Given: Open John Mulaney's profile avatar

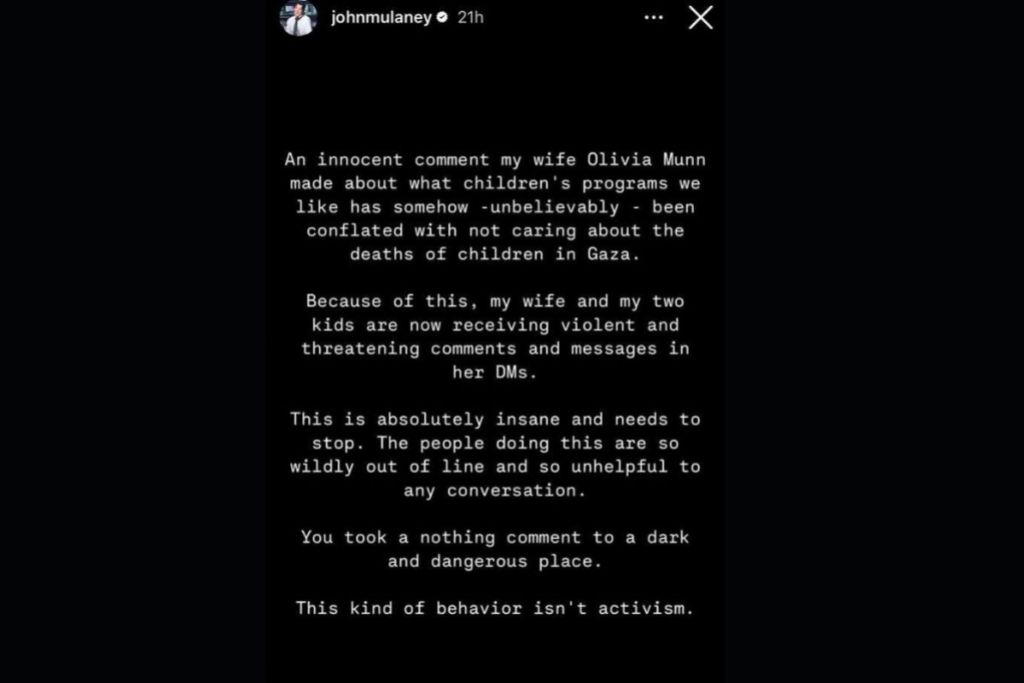Looking at the screenshot, I should 298,17.
